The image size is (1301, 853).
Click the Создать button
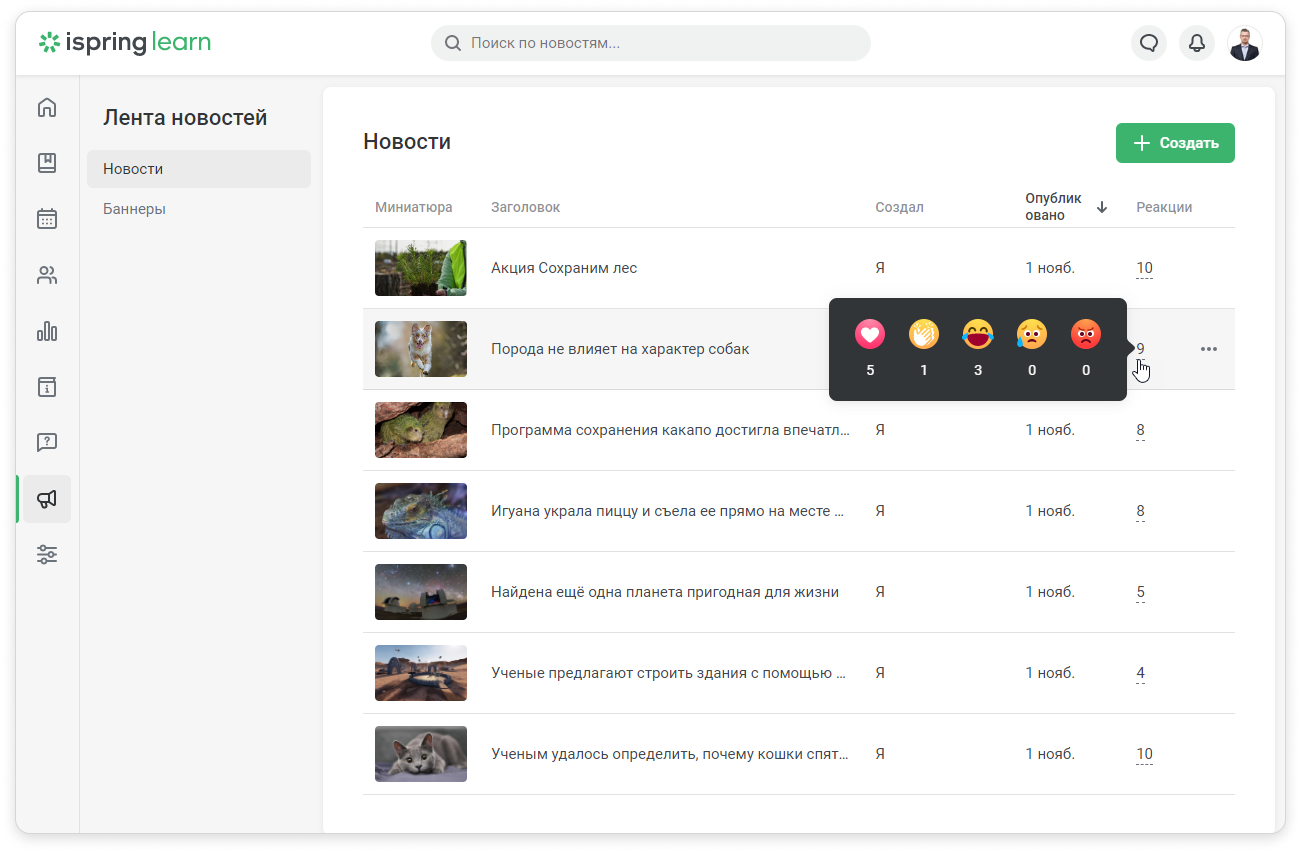[1175, 143]
